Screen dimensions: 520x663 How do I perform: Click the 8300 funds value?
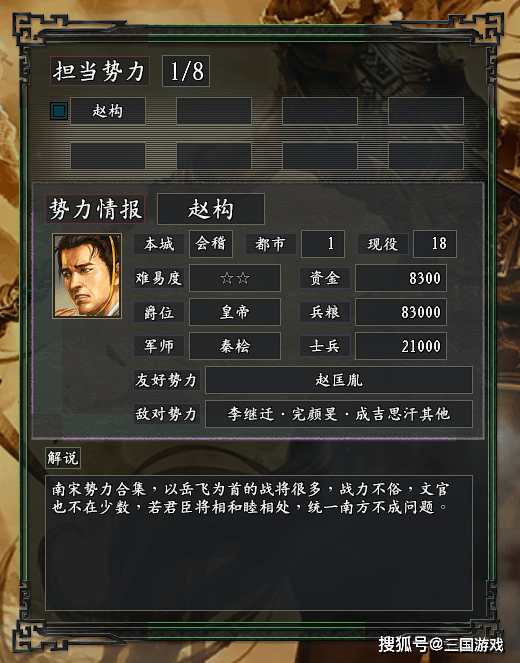(x=401, y=278)
